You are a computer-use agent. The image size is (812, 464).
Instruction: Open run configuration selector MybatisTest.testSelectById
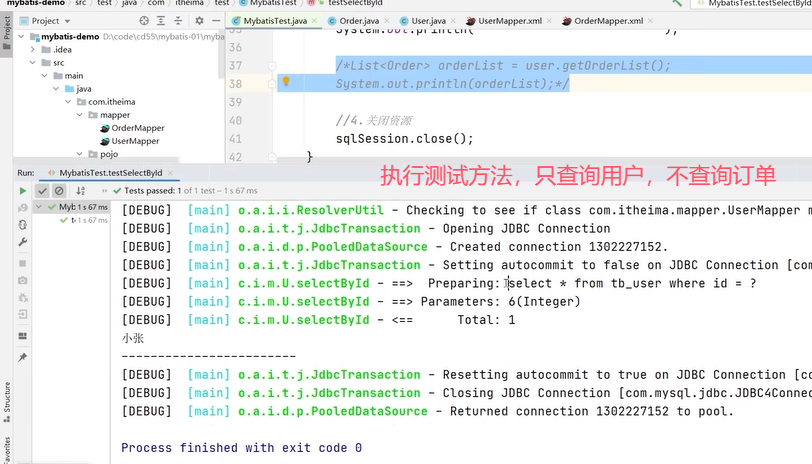751,3
